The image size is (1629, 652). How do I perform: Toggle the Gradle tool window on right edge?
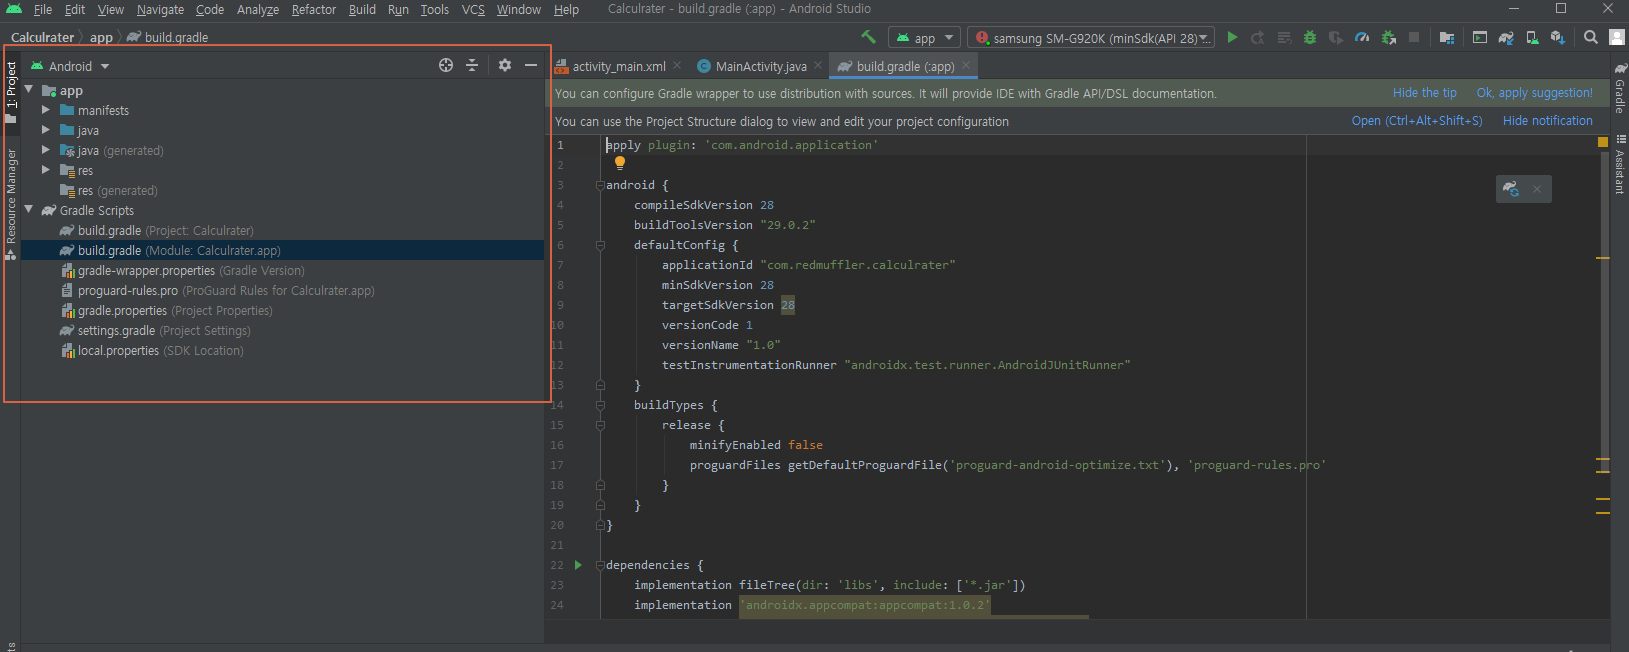point(1620,88)
